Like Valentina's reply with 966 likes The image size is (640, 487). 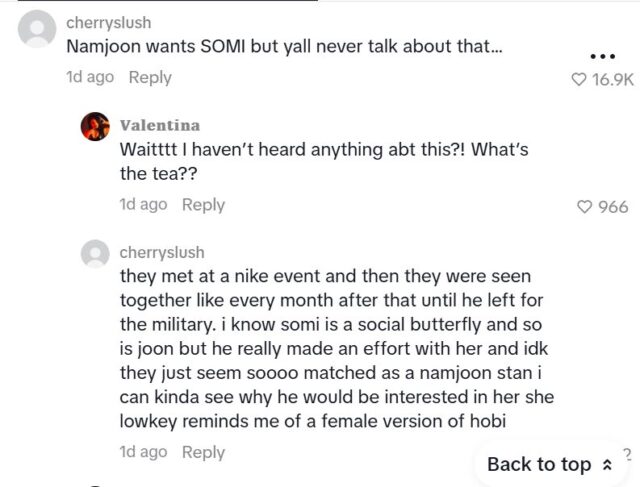pos(585,207)
